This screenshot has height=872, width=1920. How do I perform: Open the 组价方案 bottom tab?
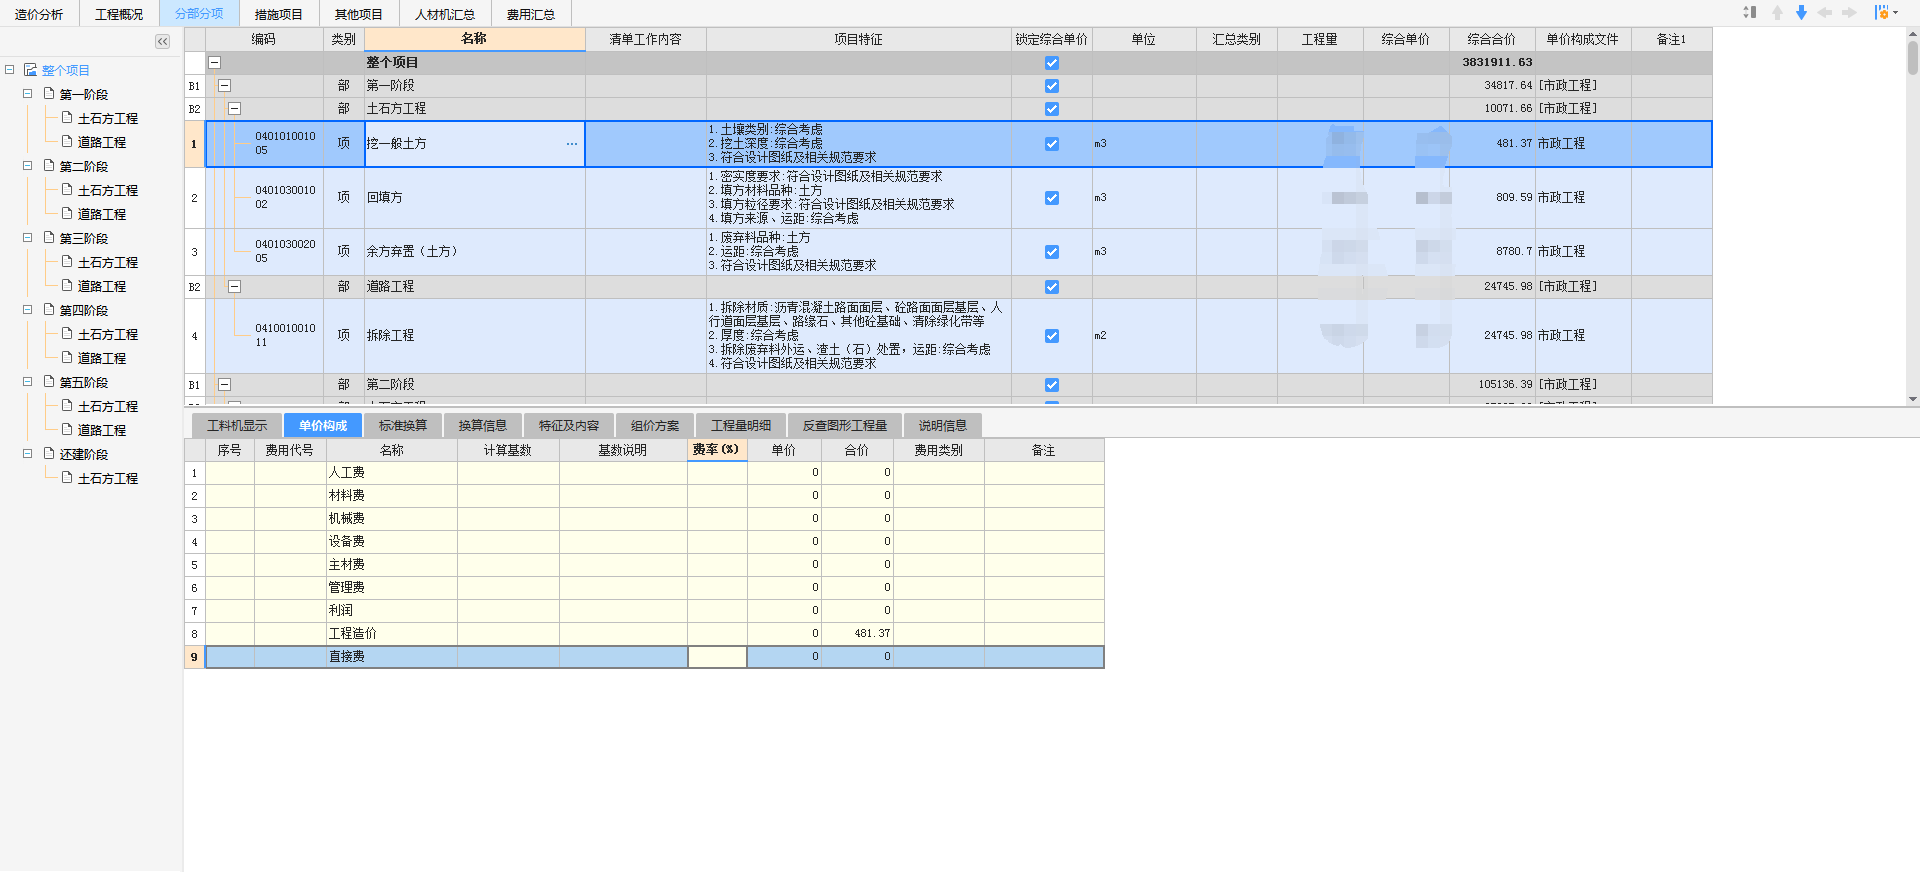coord(655,425)
